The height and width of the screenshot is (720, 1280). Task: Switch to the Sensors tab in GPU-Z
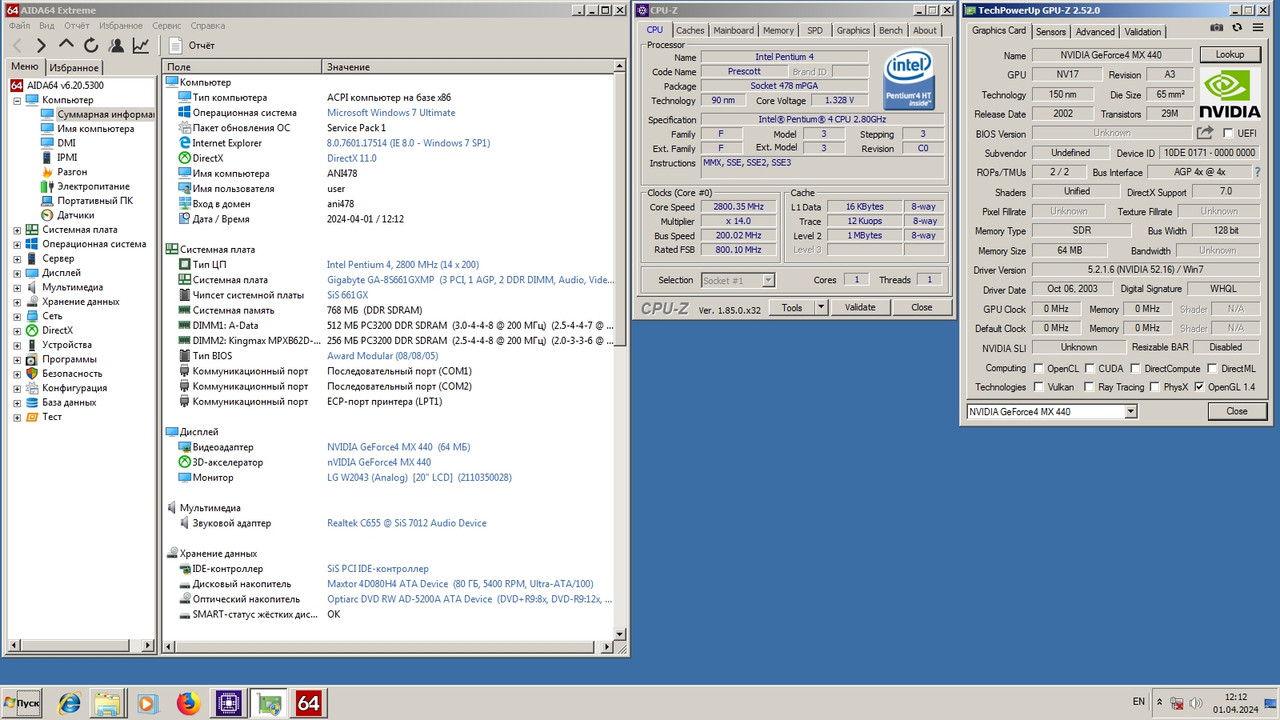coord(1051,32)
